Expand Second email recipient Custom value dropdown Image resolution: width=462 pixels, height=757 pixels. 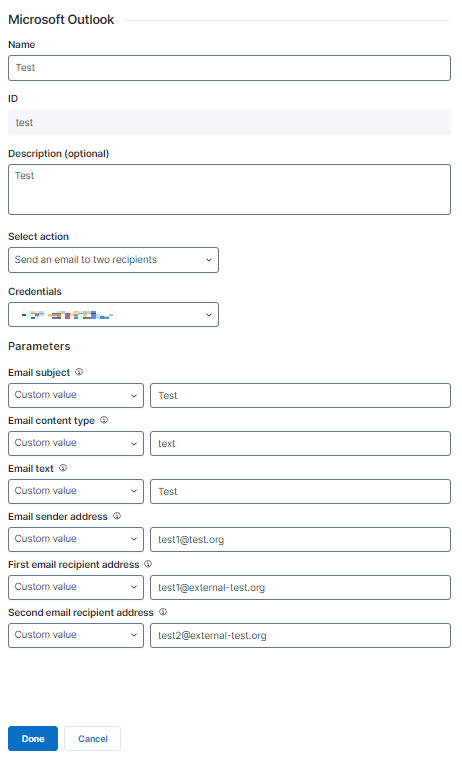pos(76,635)
